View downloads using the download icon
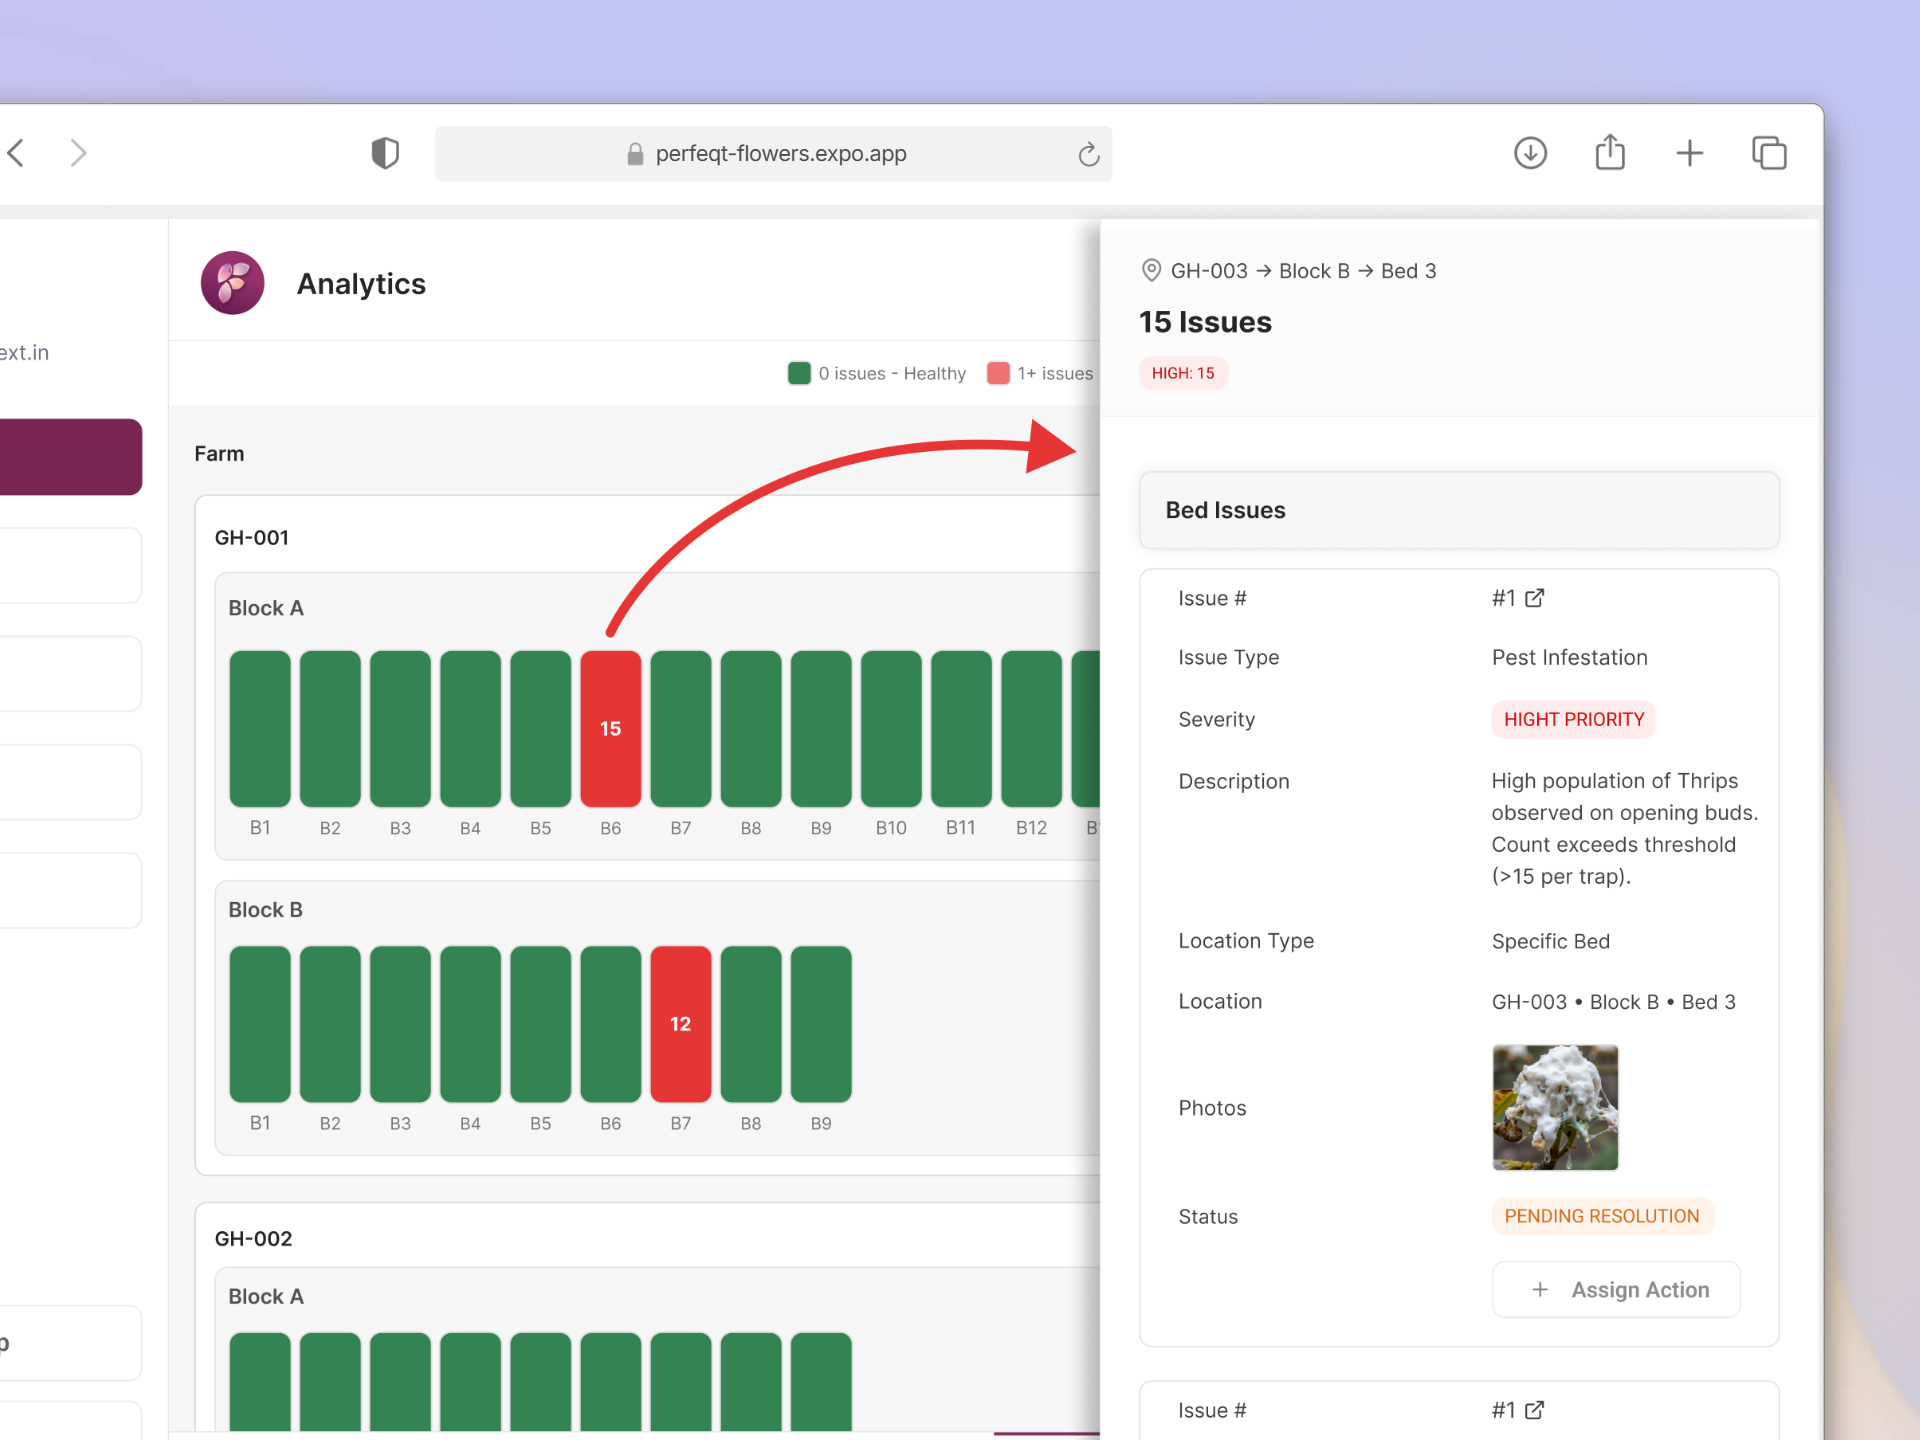 pyautogui.click(x=1530, y=153)
